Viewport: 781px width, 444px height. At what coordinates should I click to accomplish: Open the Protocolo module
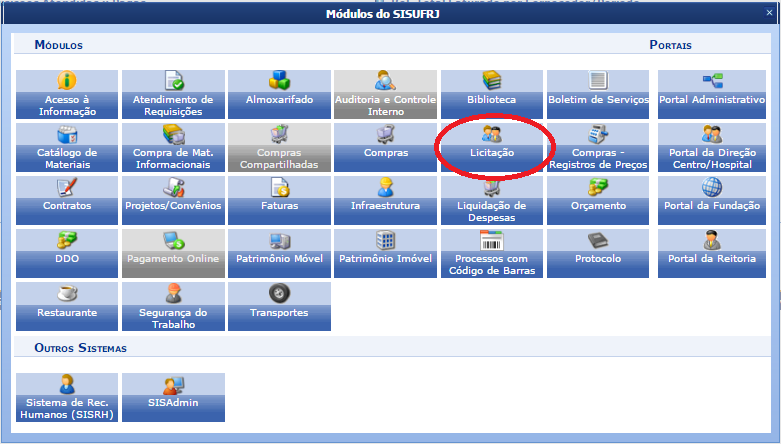pos(598,252)
